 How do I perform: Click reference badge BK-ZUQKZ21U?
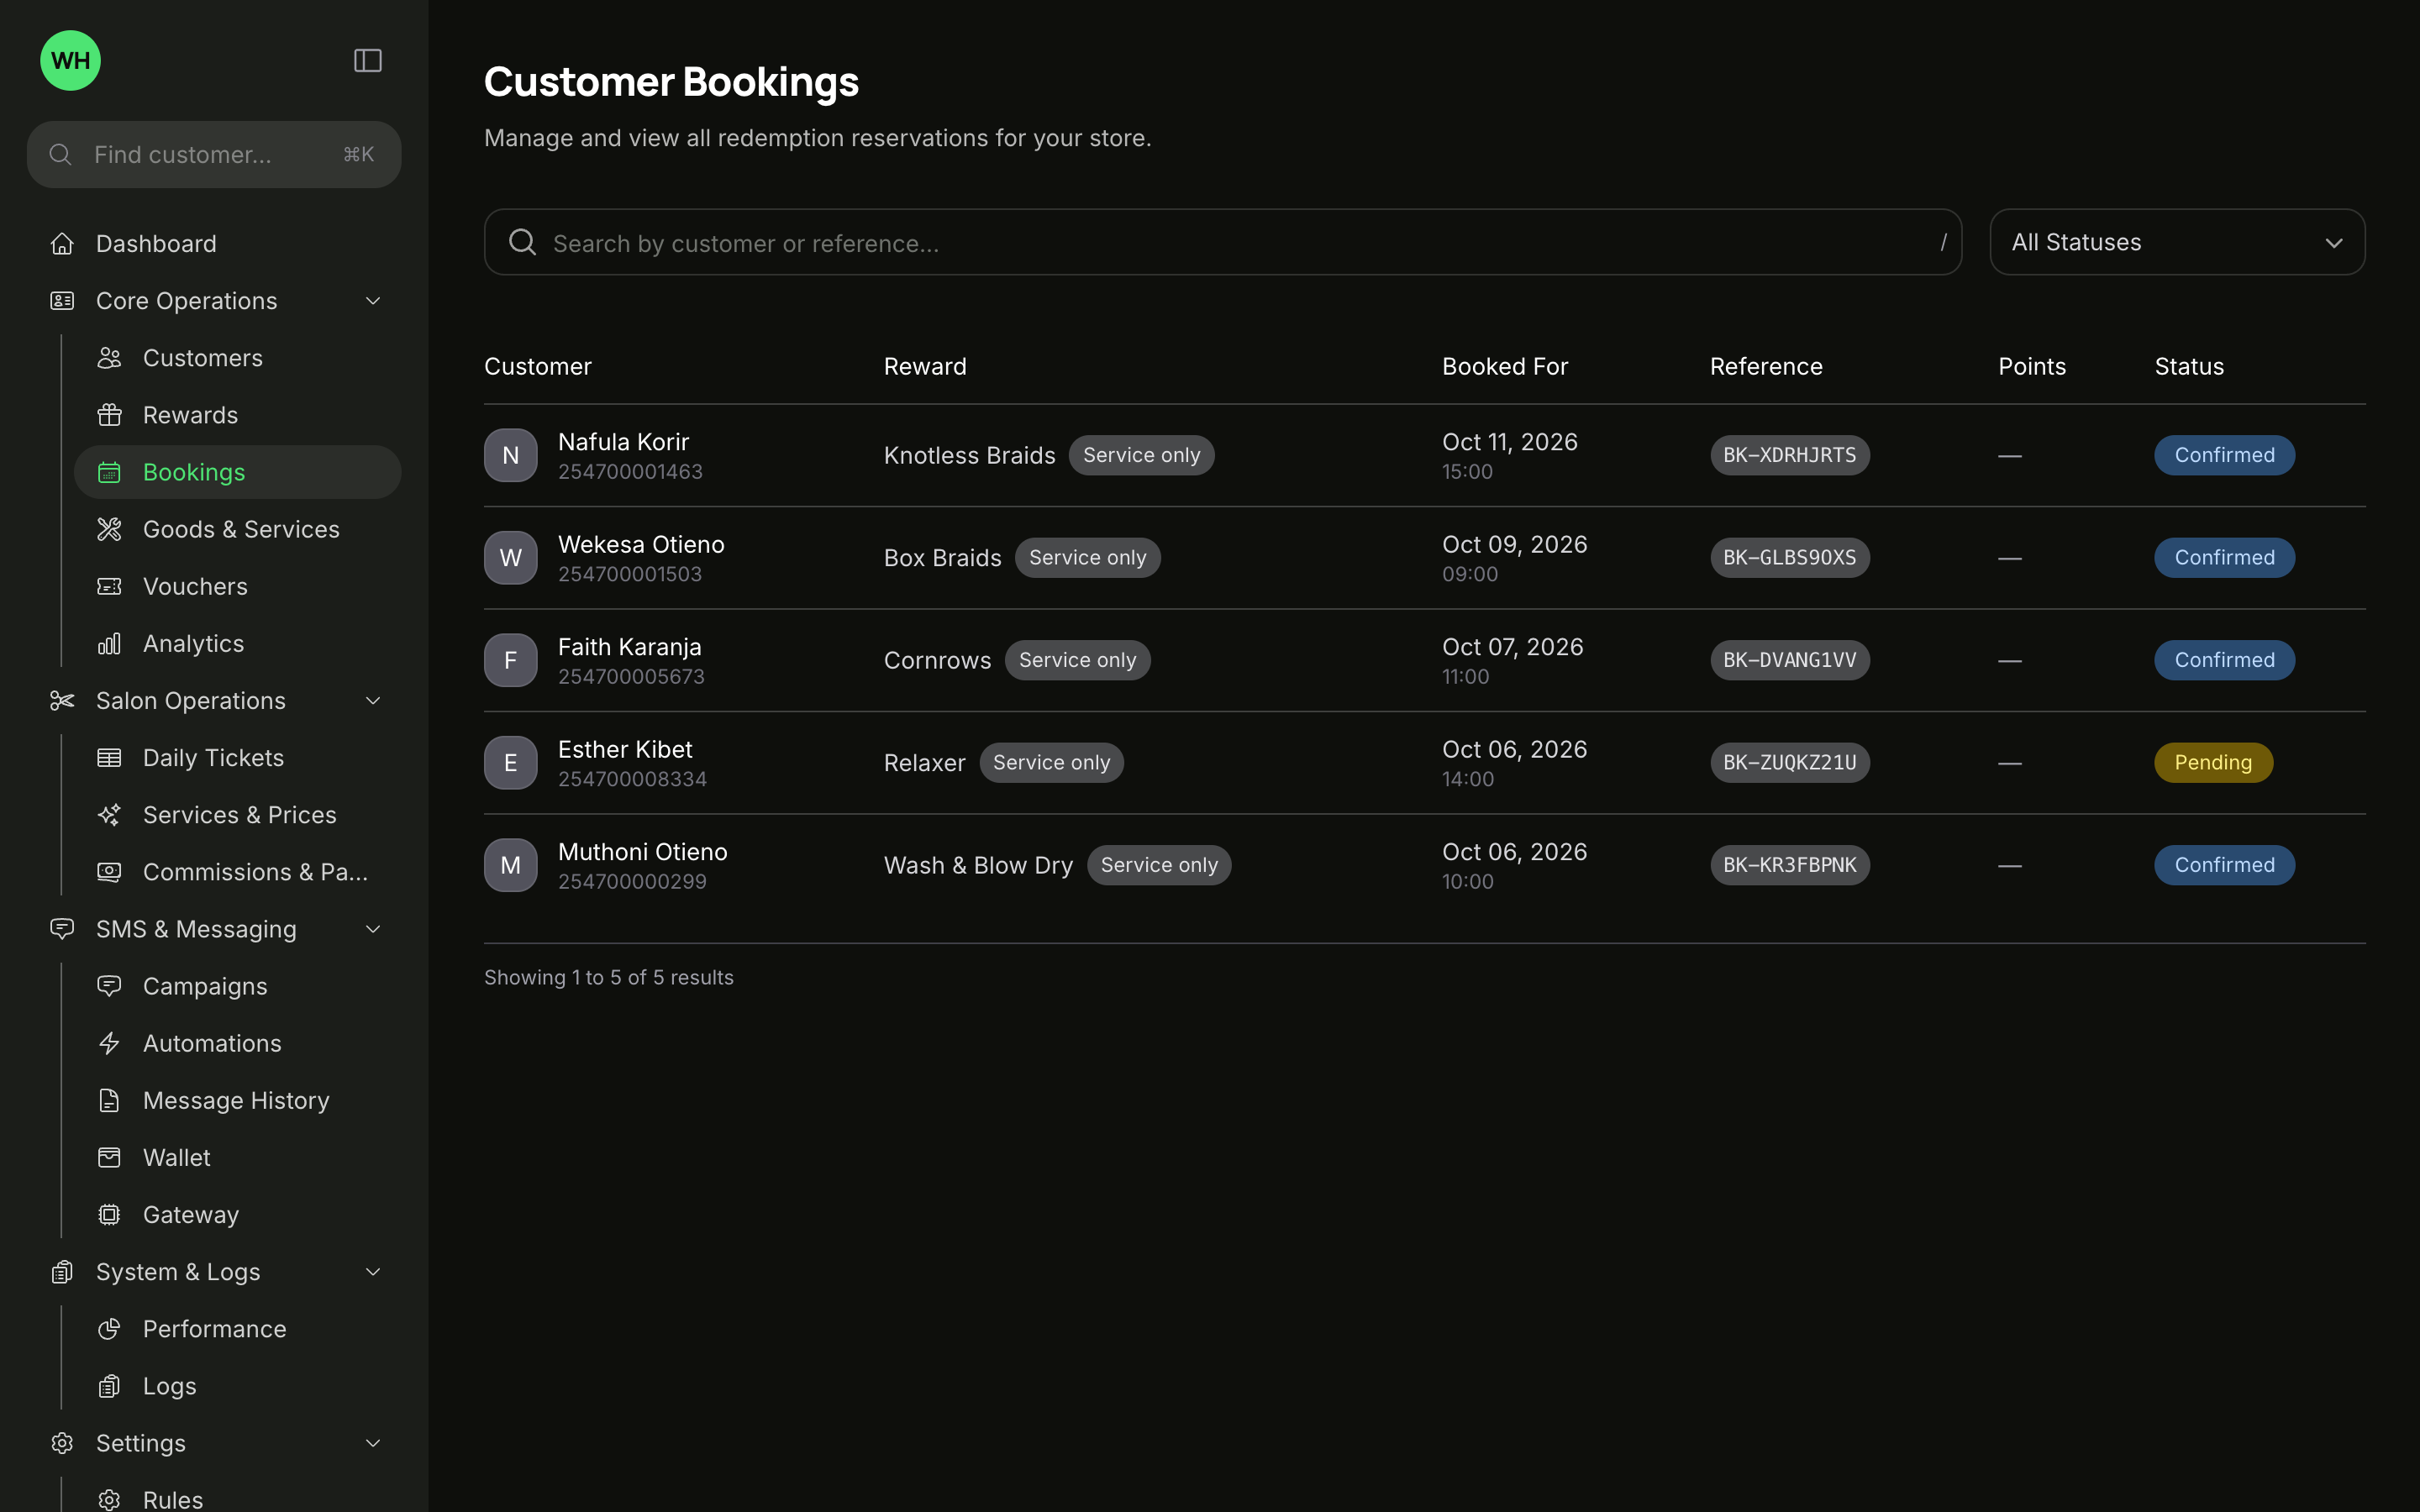click(1789, 762)
